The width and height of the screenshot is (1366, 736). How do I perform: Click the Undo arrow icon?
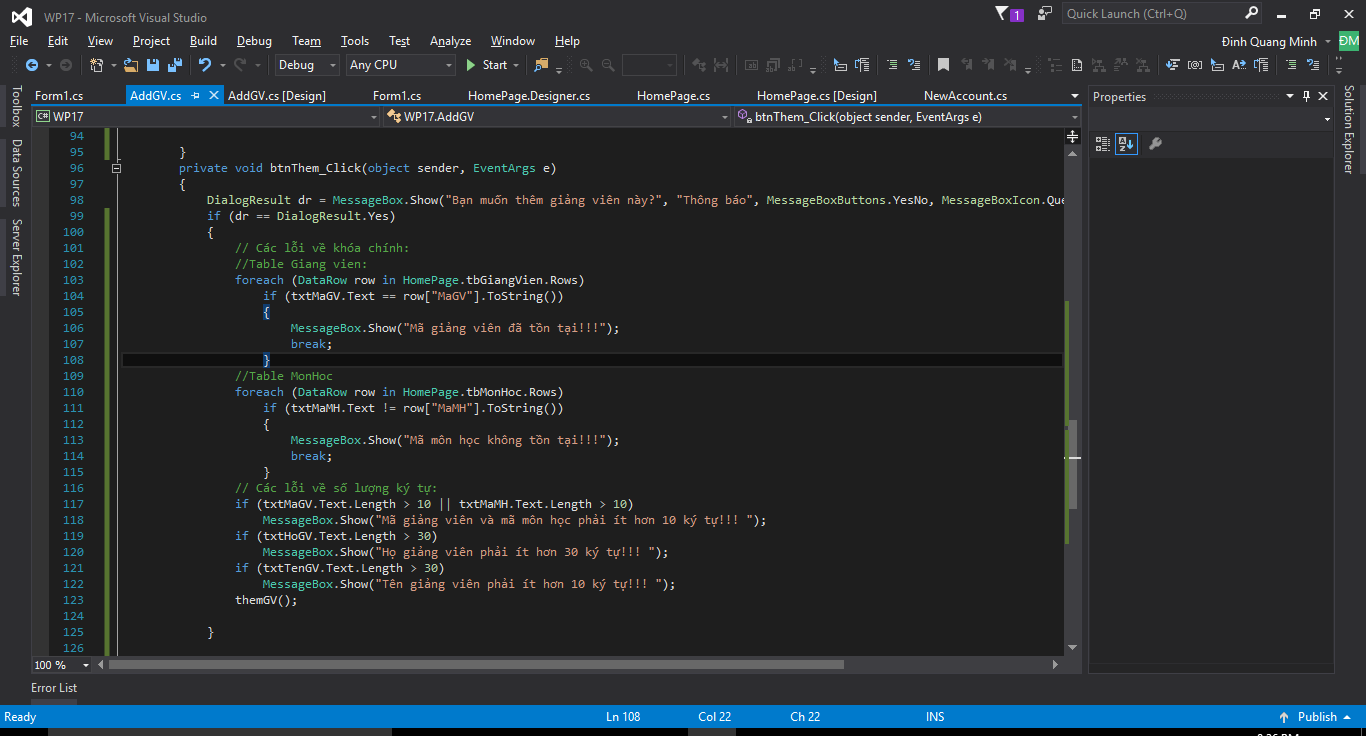(x=205, y=65)
